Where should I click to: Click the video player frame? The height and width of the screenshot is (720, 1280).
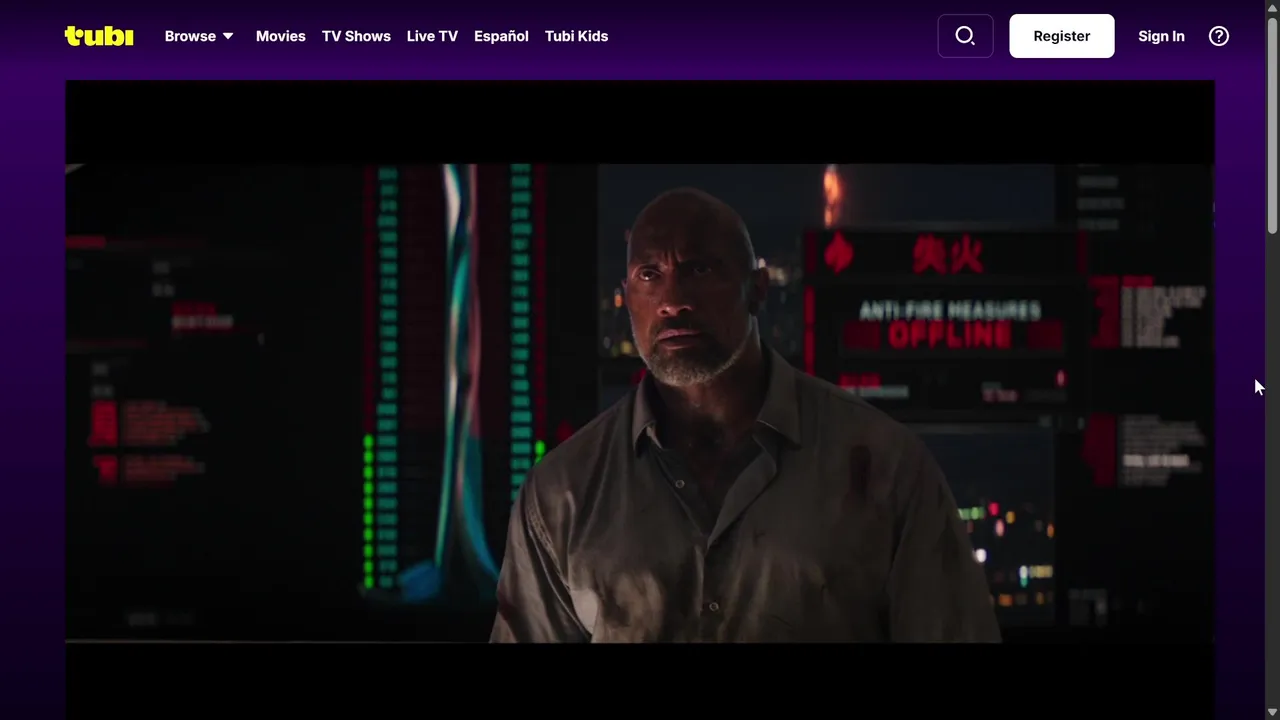pyautogui.click(x=640, y=400)
